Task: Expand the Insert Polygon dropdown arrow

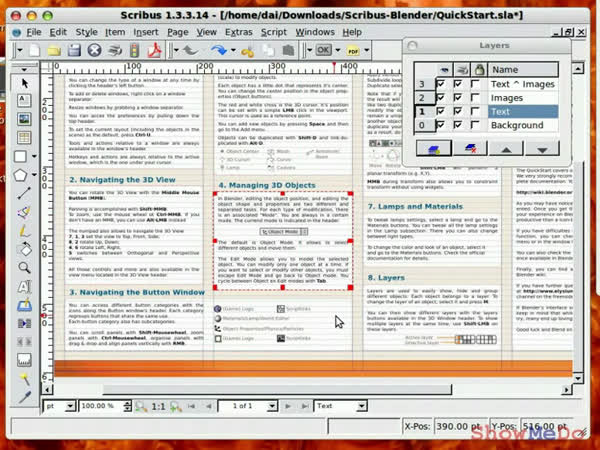Action: [34, 175]
